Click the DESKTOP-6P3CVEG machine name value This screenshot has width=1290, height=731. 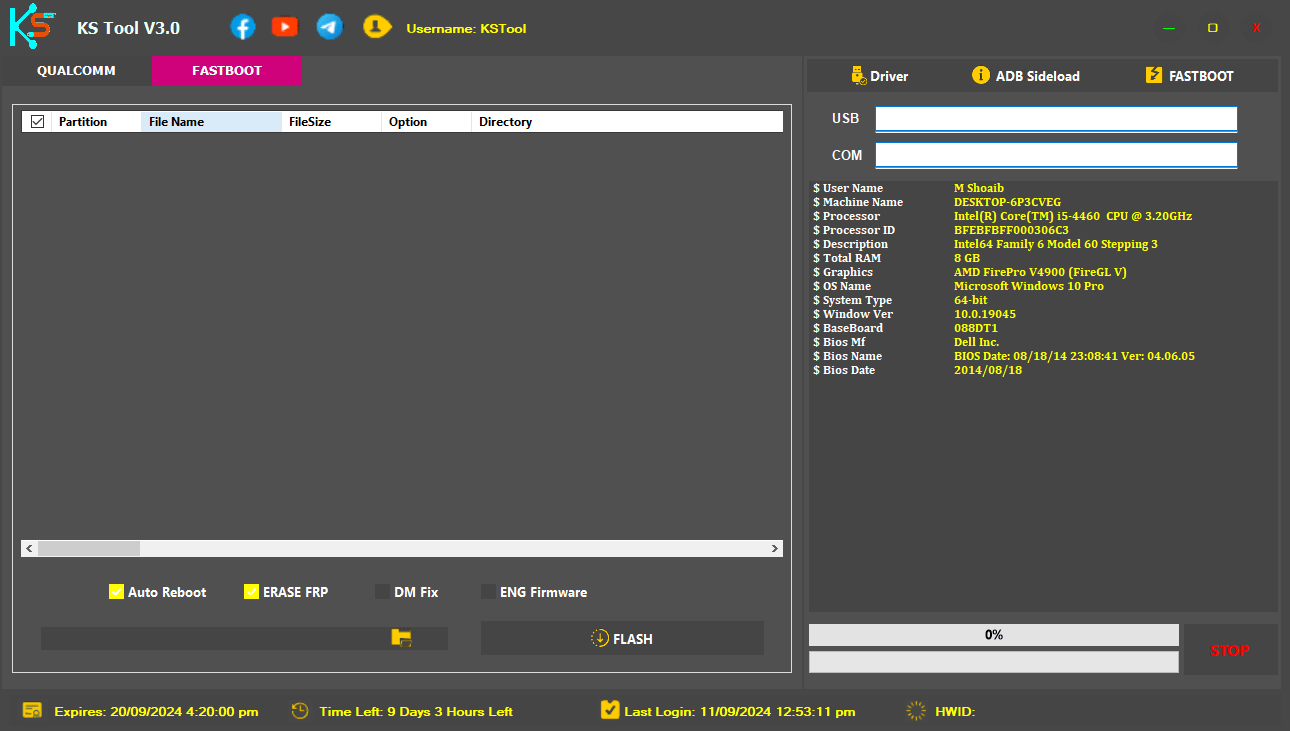pyautogui.click(x=1007, y=202)
